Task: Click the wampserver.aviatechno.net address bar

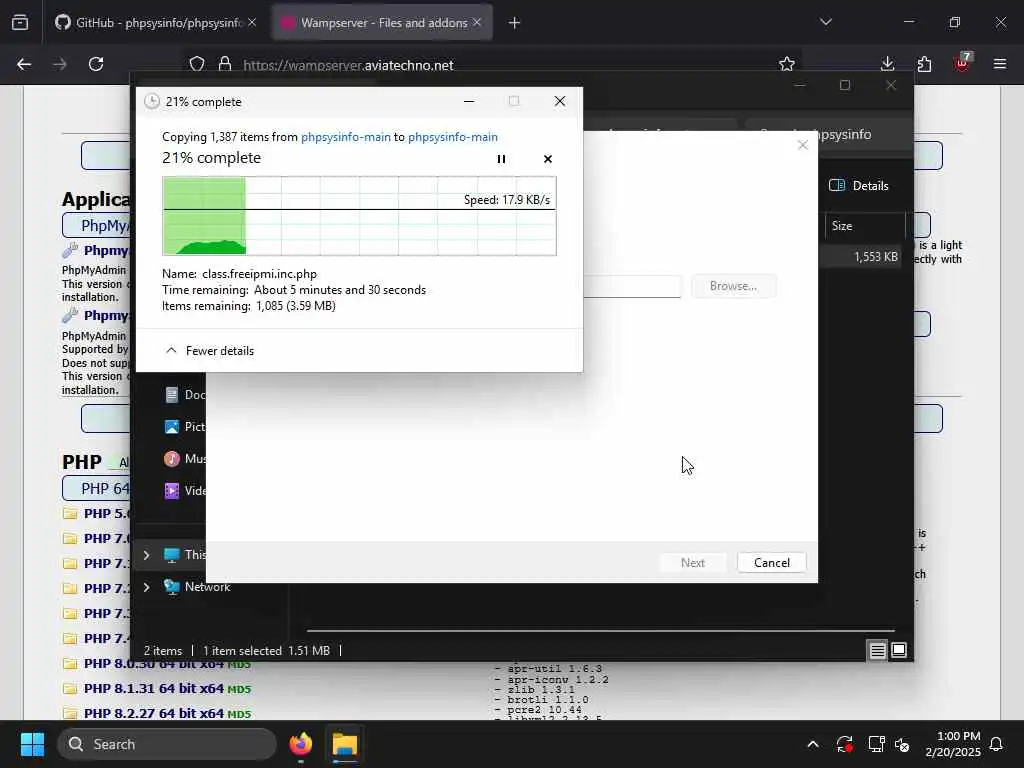Action: pos(348,65)
